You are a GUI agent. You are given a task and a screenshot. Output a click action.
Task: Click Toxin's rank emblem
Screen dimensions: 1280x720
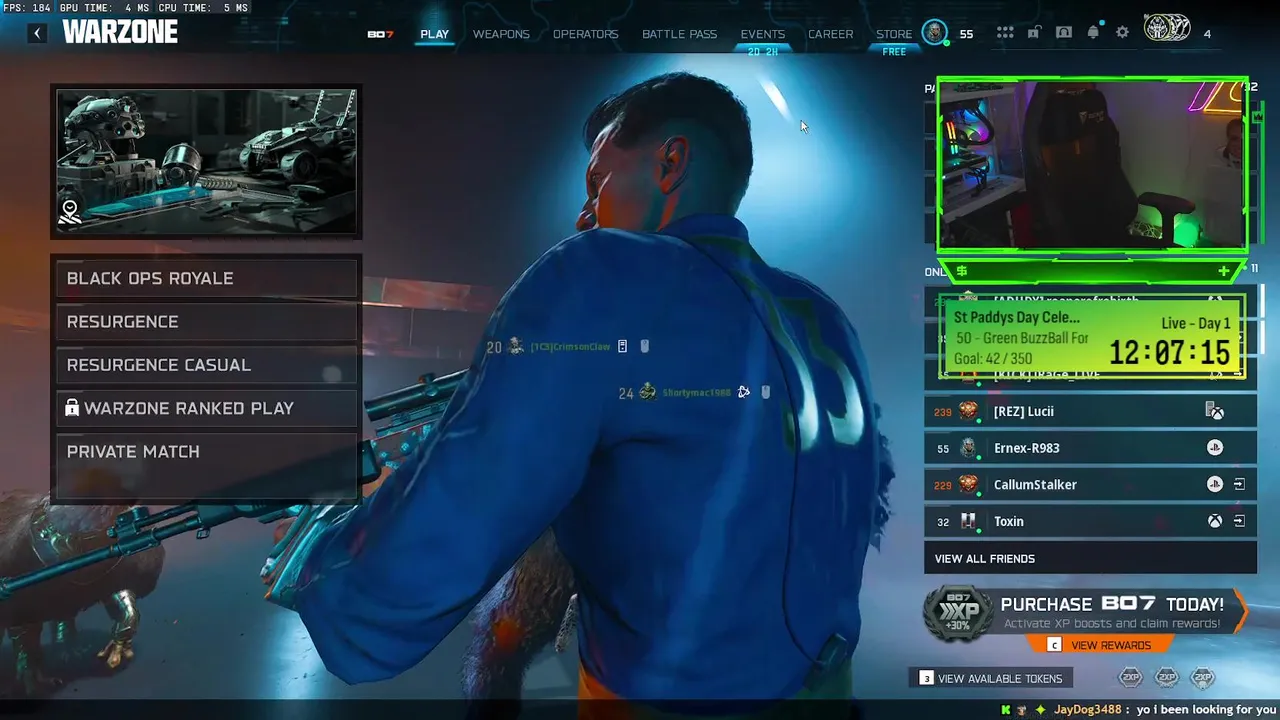click(968, 521)
